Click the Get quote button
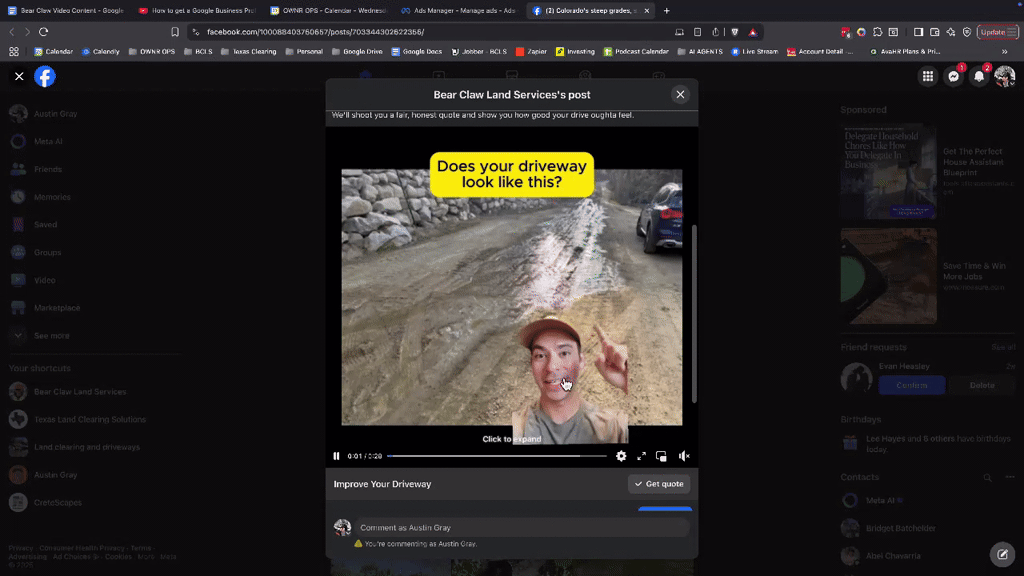The image size is (1024, 576). (658, 483)
